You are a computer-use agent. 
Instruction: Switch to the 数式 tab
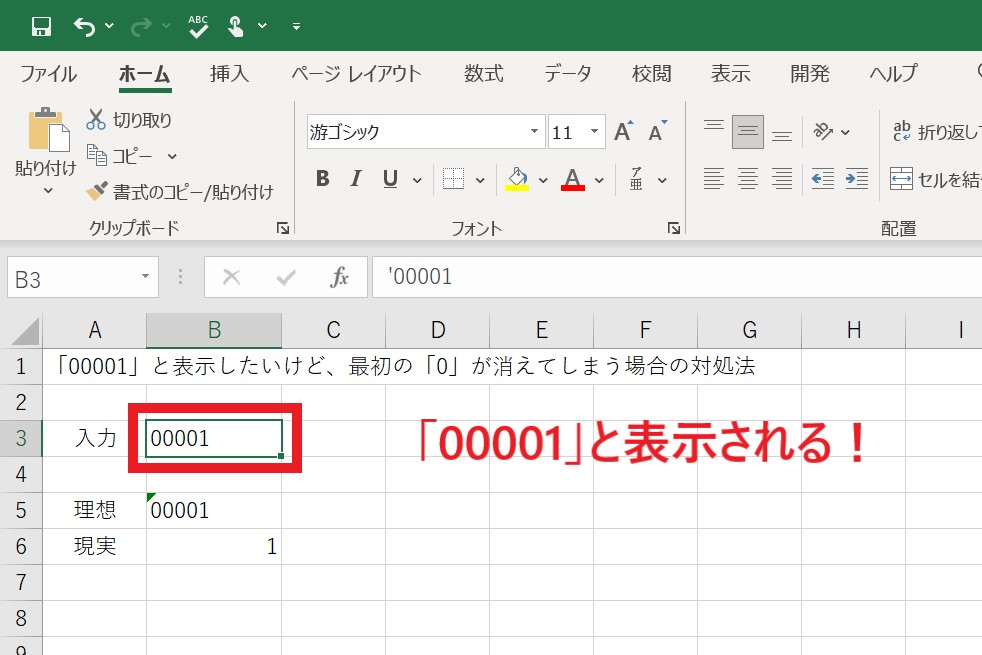483,74
